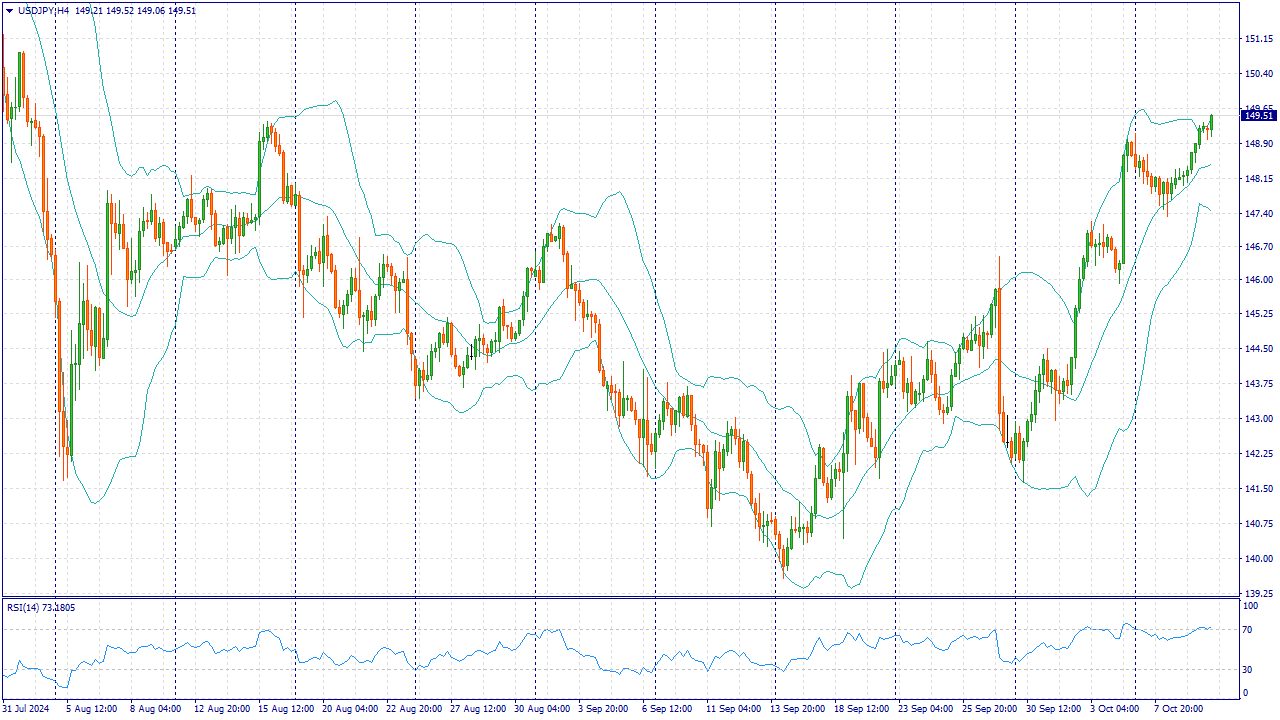Screen dimensions: 1280x720
Task: Select the 8 Aug 04:00 time label
Action: point(155,709)
